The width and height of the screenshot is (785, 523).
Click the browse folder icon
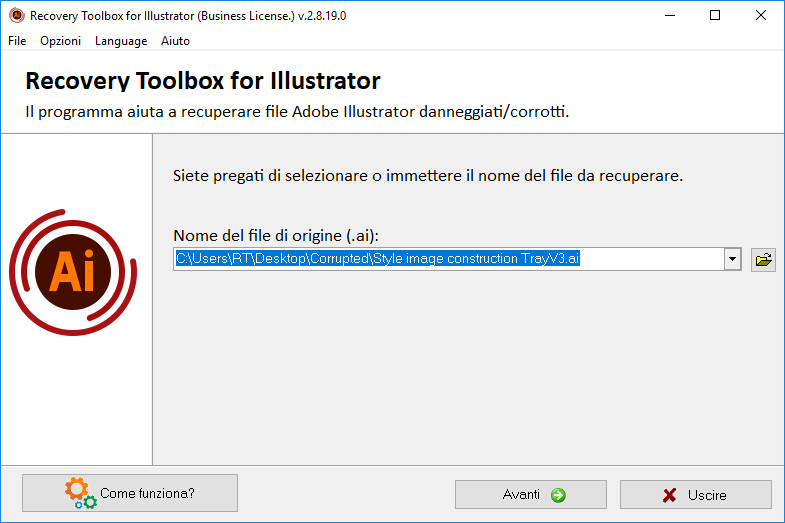coord(763,260)
